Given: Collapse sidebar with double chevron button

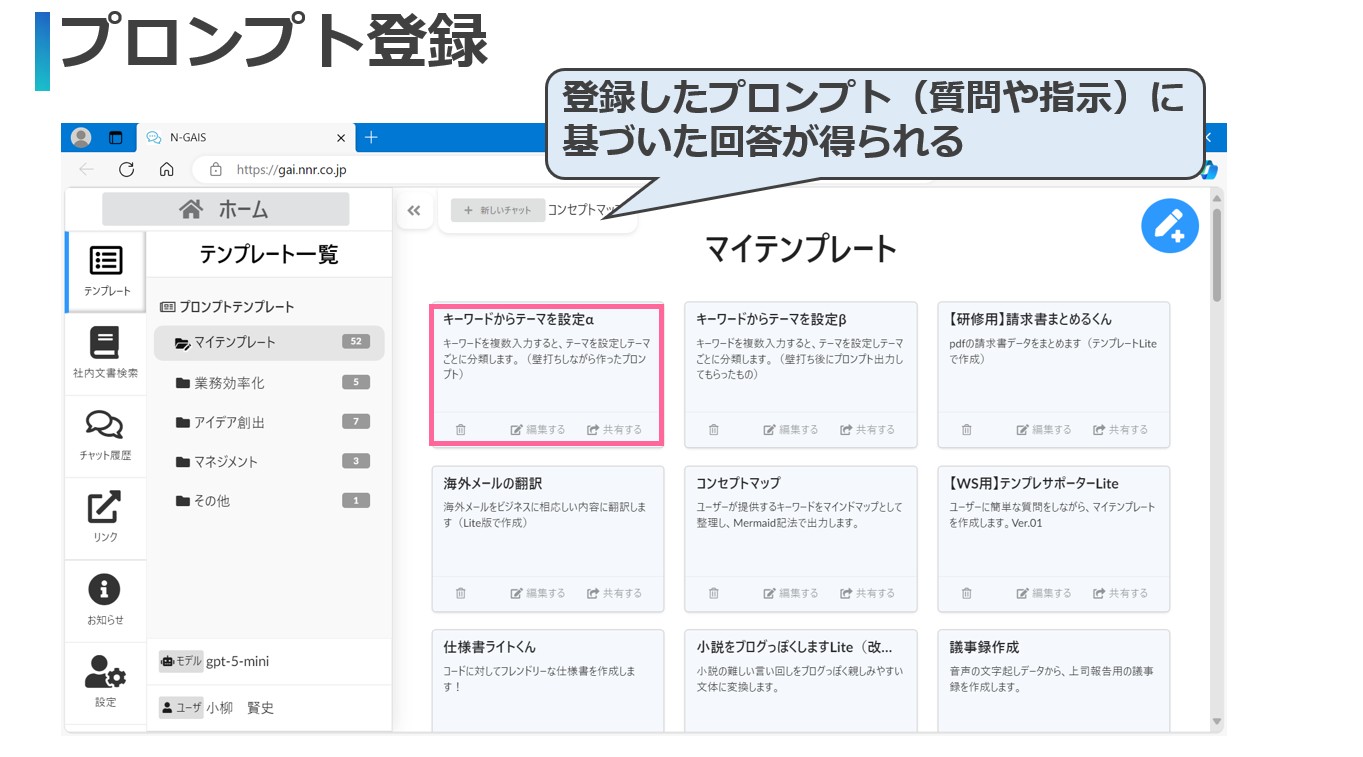Looking at the screenshot, I should pyautogui.click(x=414, y=211).
